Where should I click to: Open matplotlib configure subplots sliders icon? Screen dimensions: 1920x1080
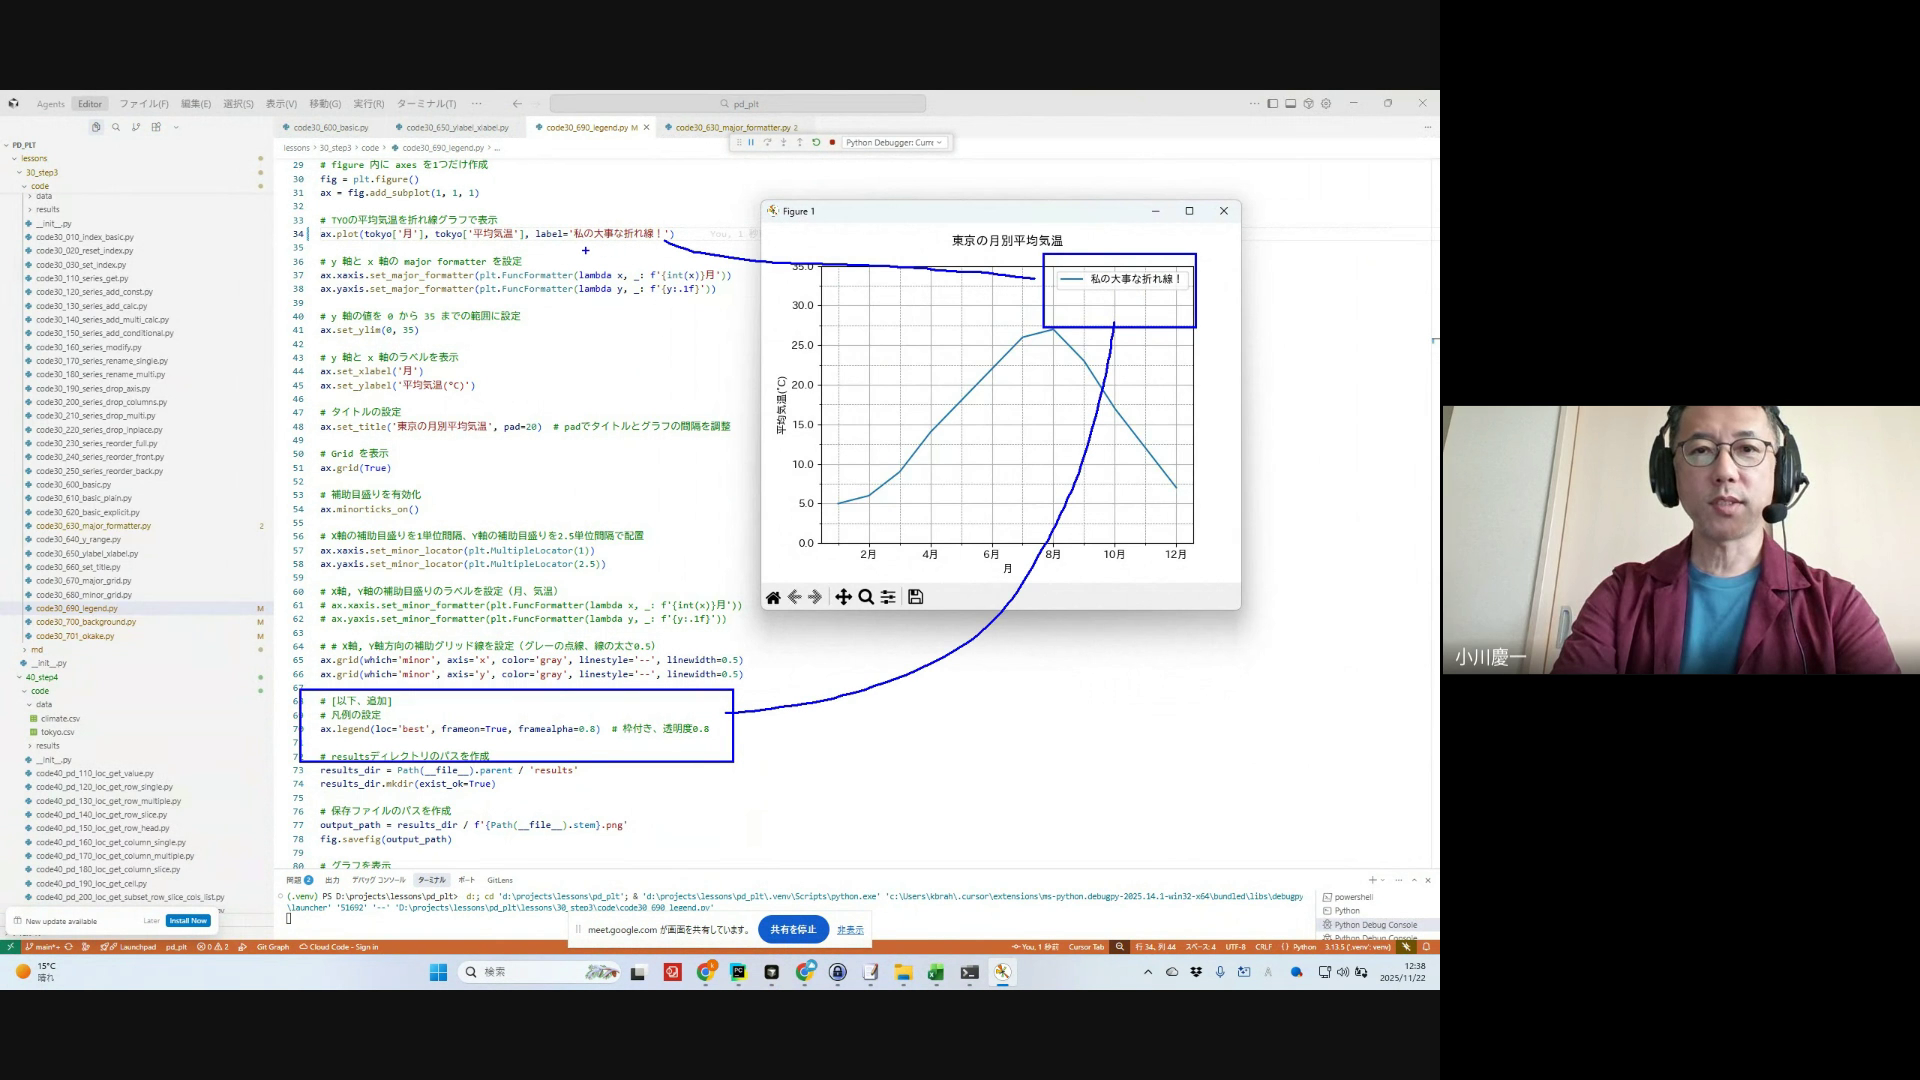point(888,597)
